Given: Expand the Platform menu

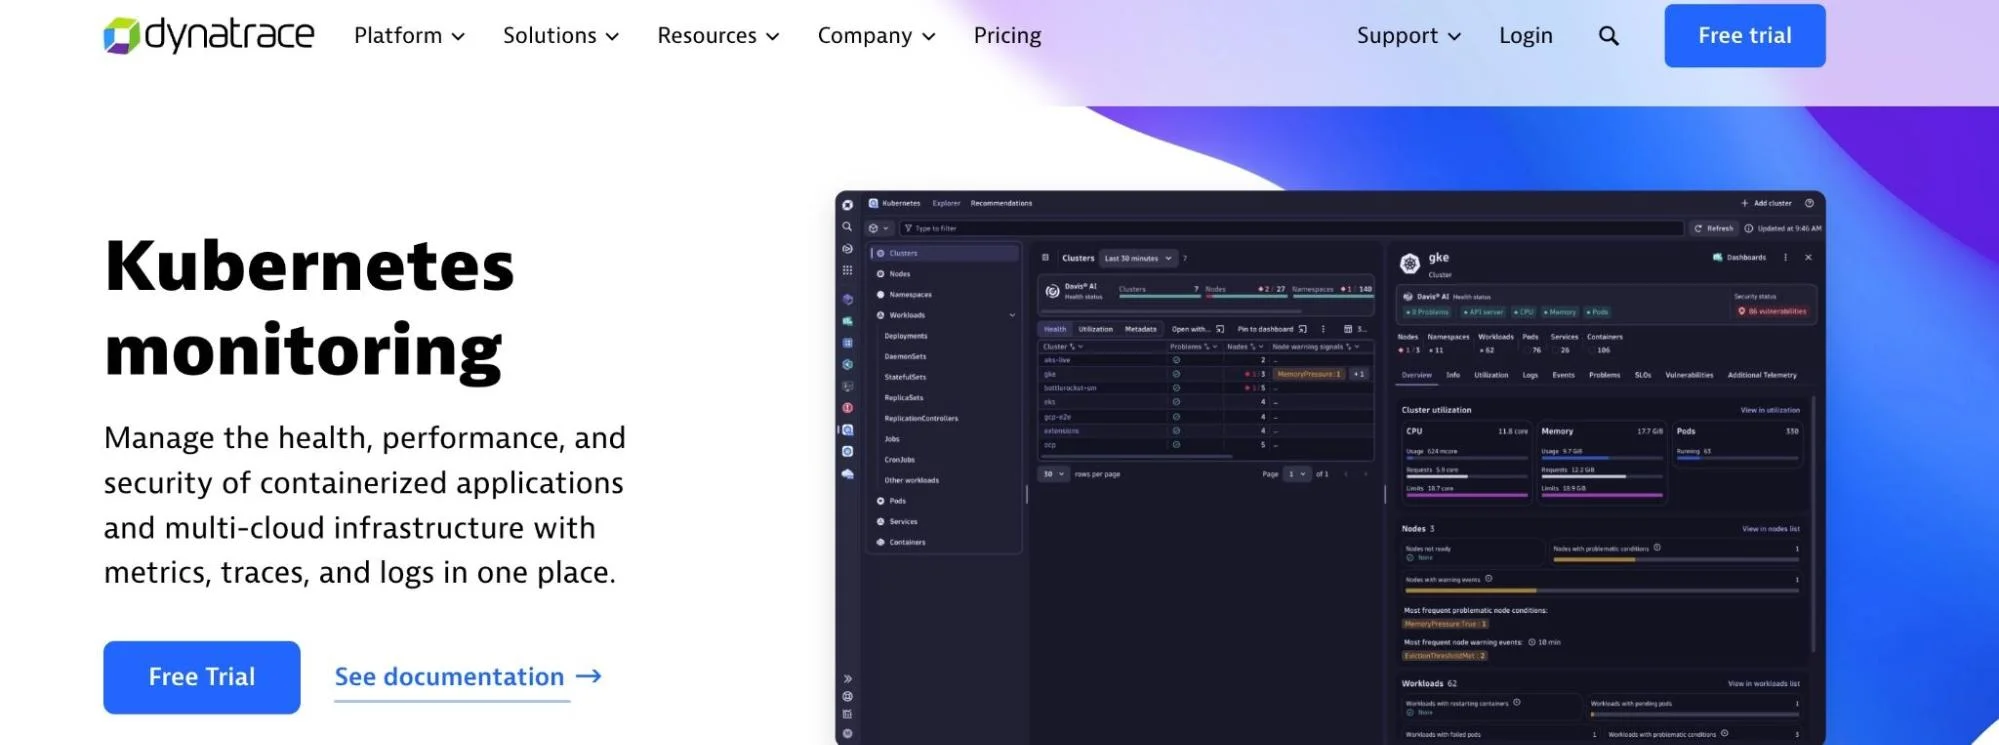Looking at the screenshot, I should click(409, 36).
